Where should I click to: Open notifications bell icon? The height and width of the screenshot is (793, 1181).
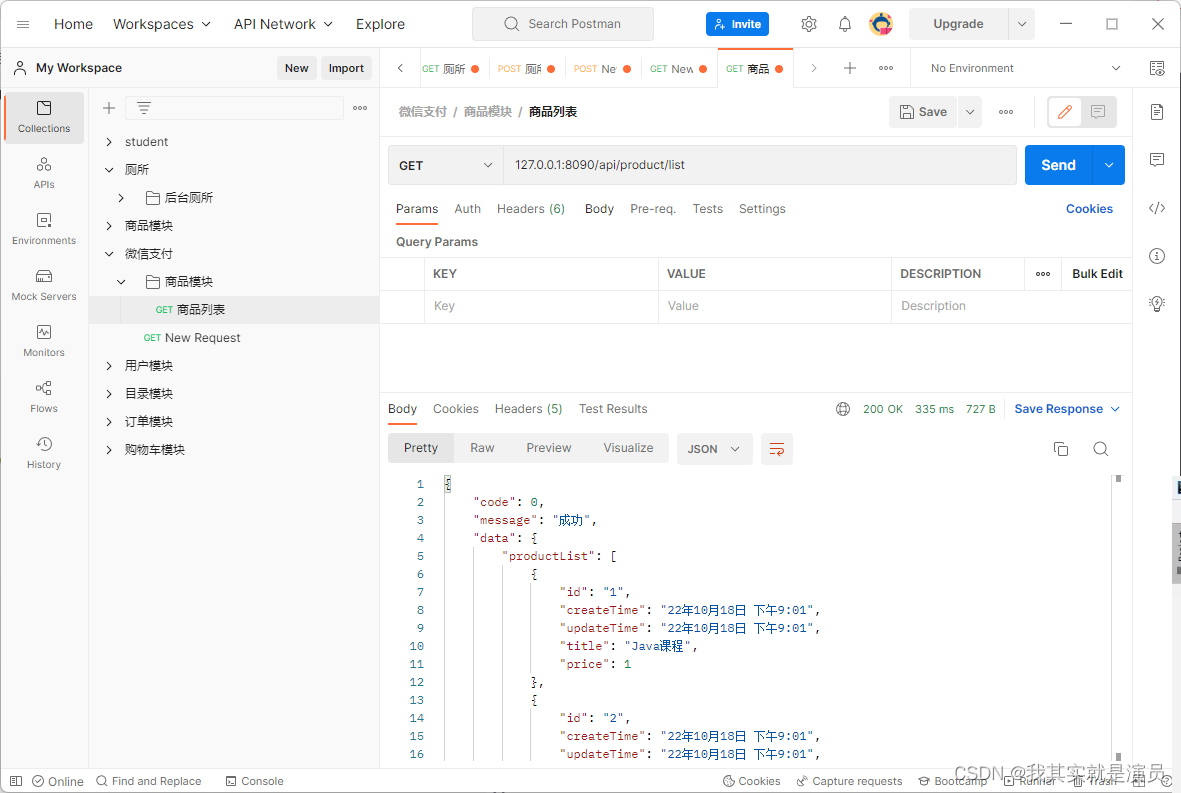[845, 24]
